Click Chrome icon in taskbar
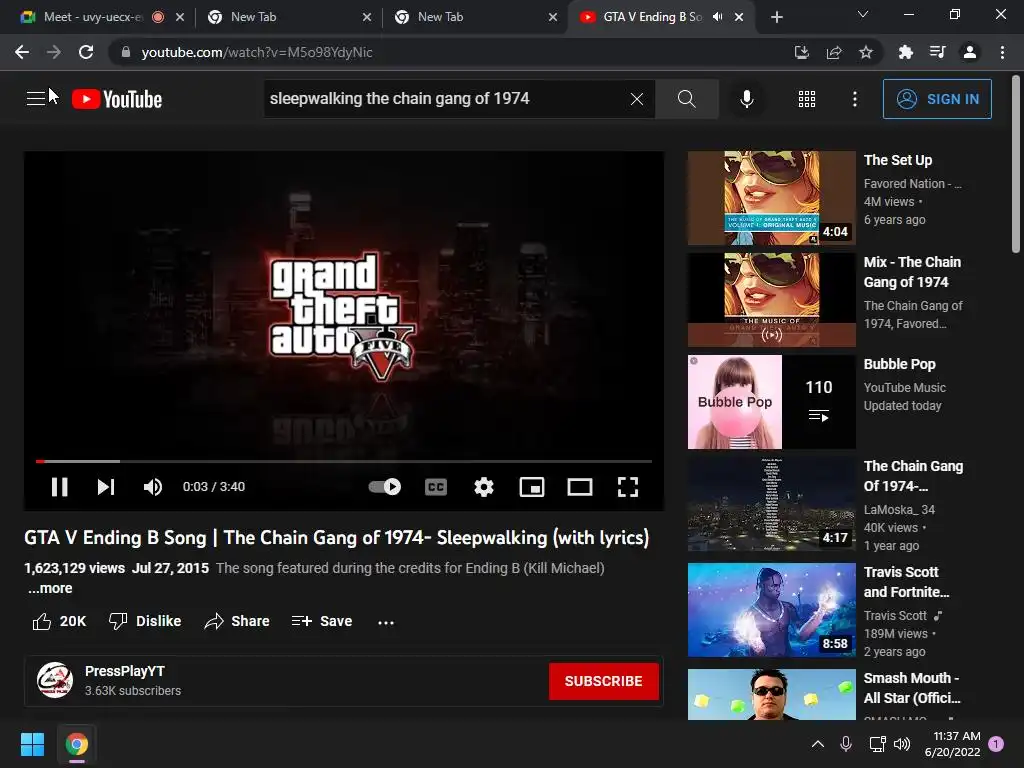This screenshot has height=768, width=1024. 77,744
